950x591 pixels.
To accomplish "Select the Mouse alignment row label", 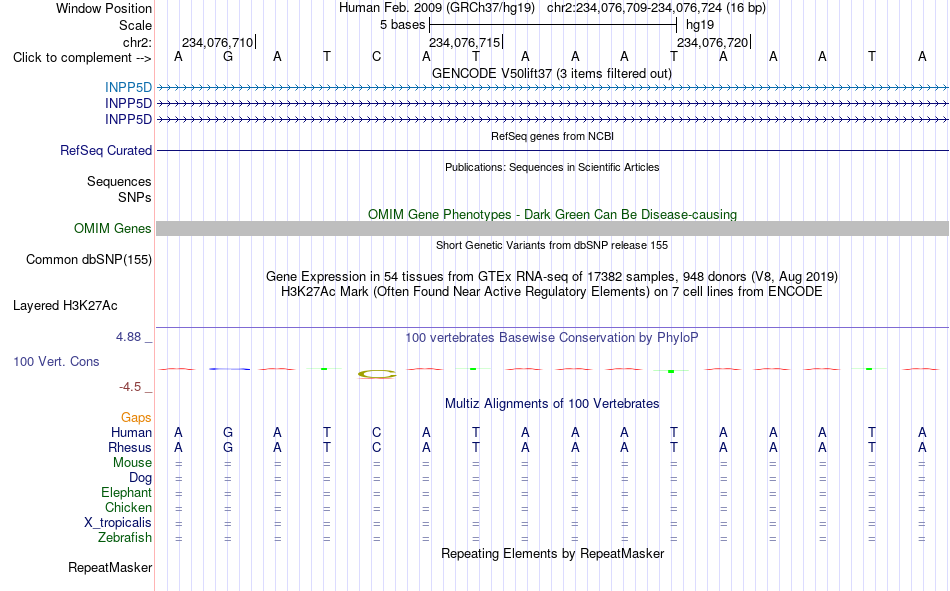I will (x=132, y=462).
